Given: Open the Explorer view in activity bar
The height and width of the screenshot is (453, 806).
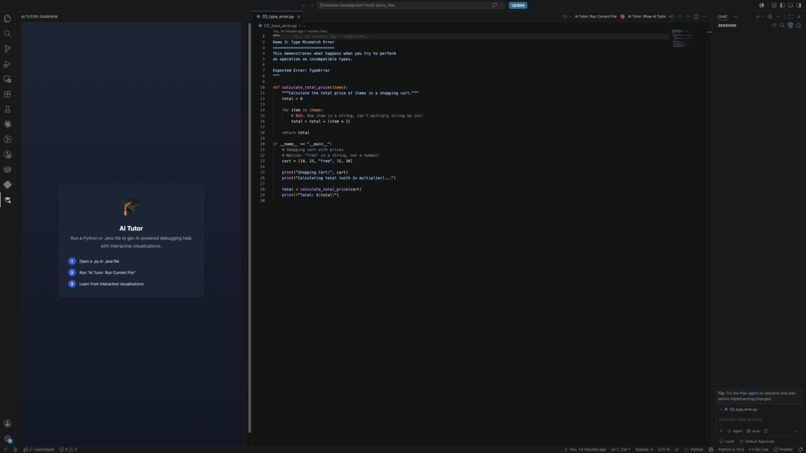Looking at the screenshot, I should [x=7, y=19].
